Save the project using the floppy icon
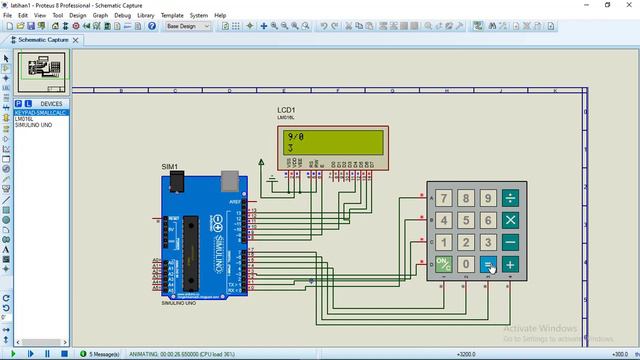This screenshot has width=640, height=360. pos(31,26)
